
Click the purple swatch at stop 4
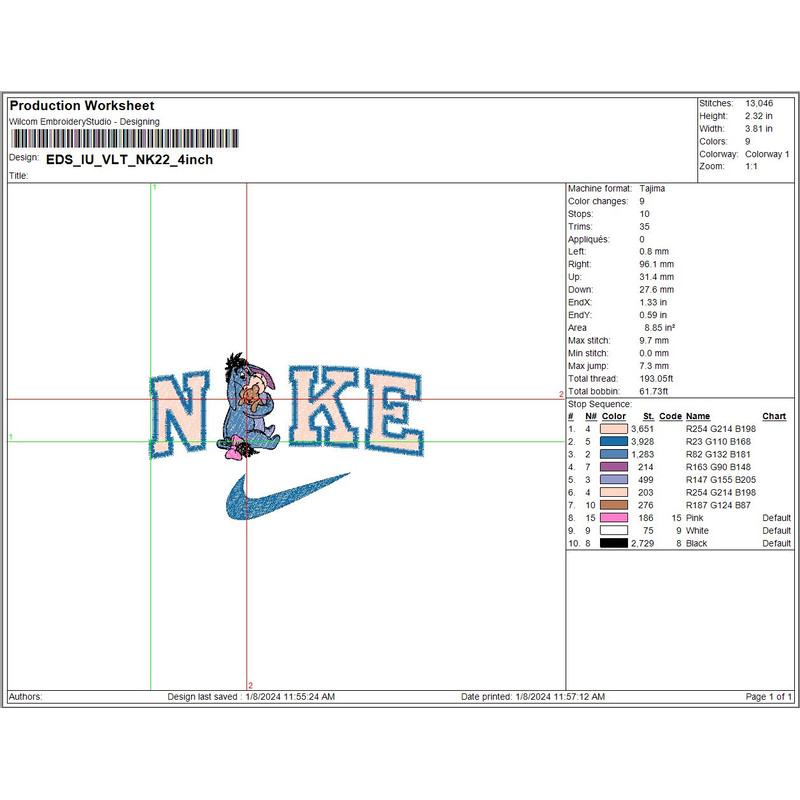coord(613,467)
